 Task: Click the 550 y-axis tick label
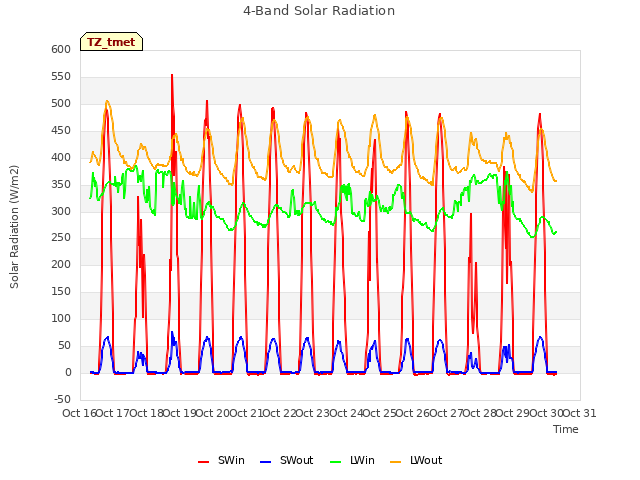pos(61,76)
